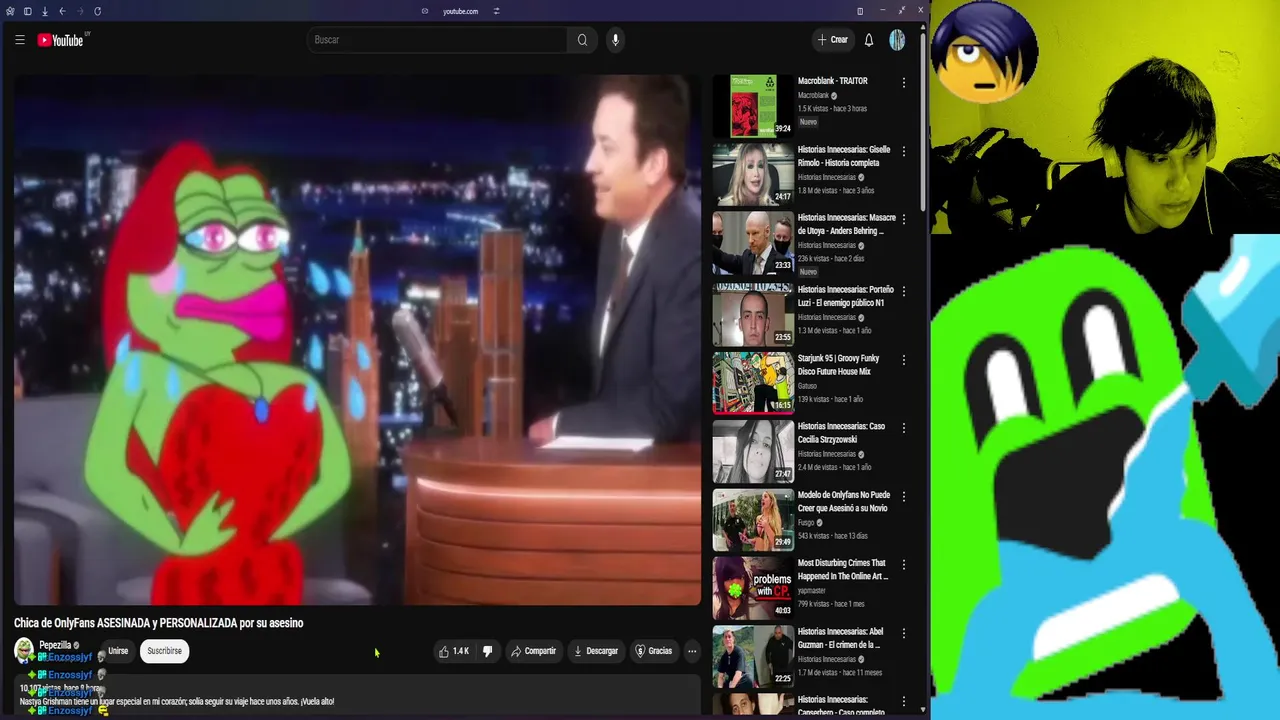The width and height of the screenshot is (1280, 720).
Task: Click the search magnifier button
Action: 582,40
